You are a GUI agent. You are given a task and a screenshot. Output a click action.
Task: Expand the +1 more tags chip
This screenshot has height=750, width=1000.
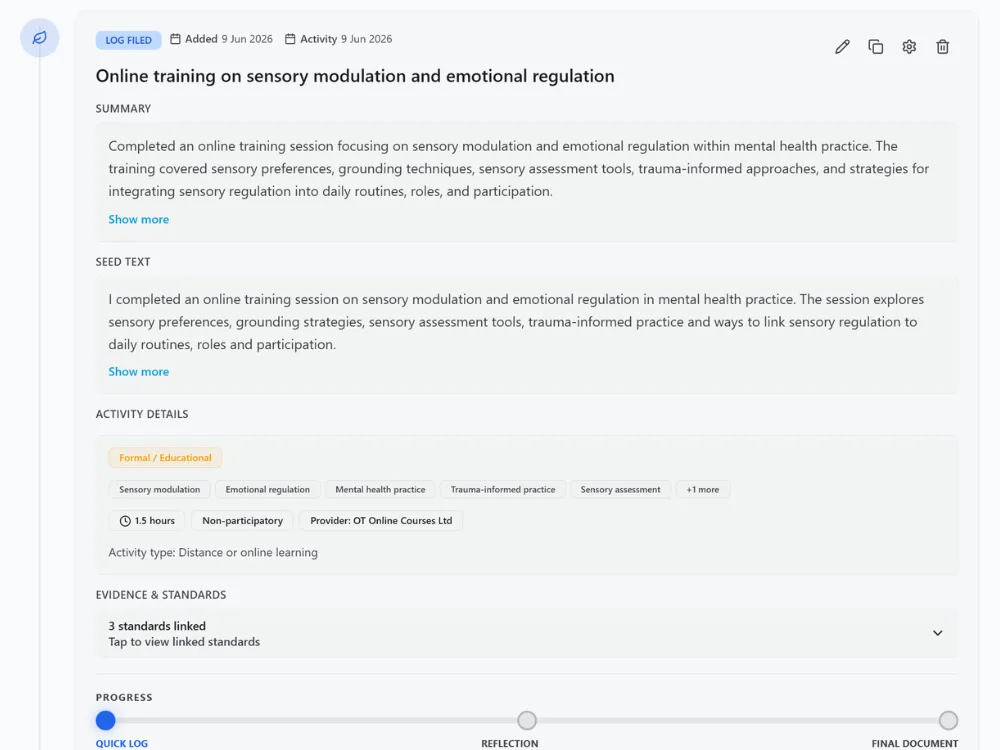coord(703,490)
